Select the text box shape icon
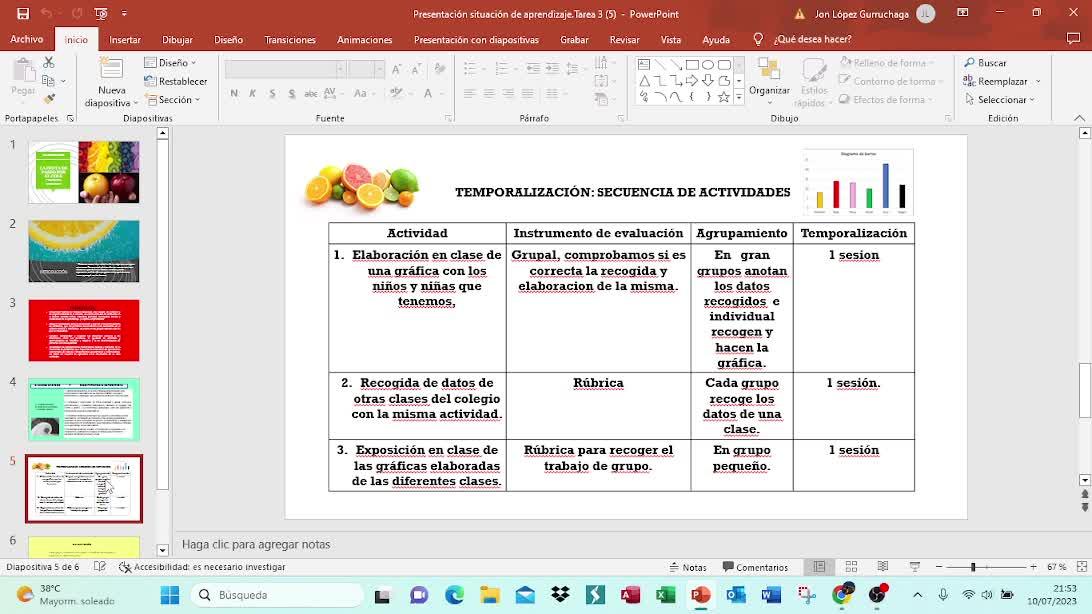The image size is (1092, 614). (644, 65)
